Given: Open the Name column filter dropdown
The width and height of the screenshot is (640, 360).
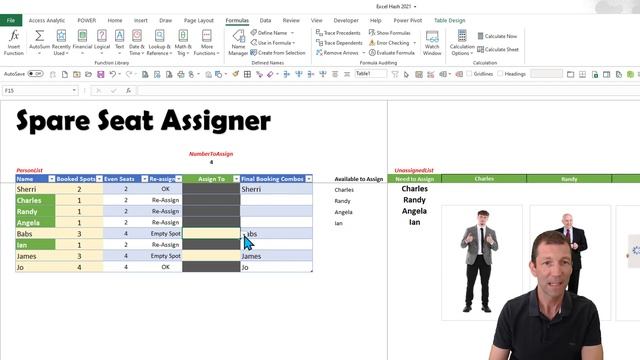Looking at the screenshot, I should [51, 179].
